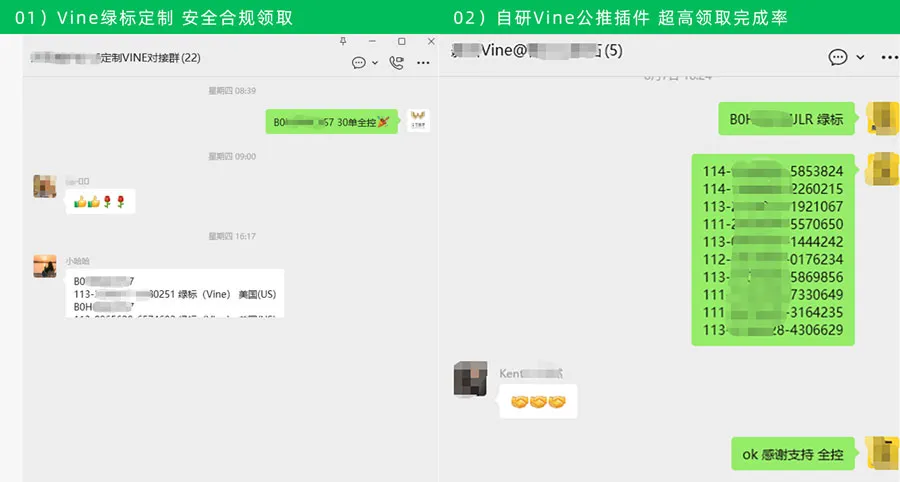Select order number ending 5570650

tap(773, 224)
